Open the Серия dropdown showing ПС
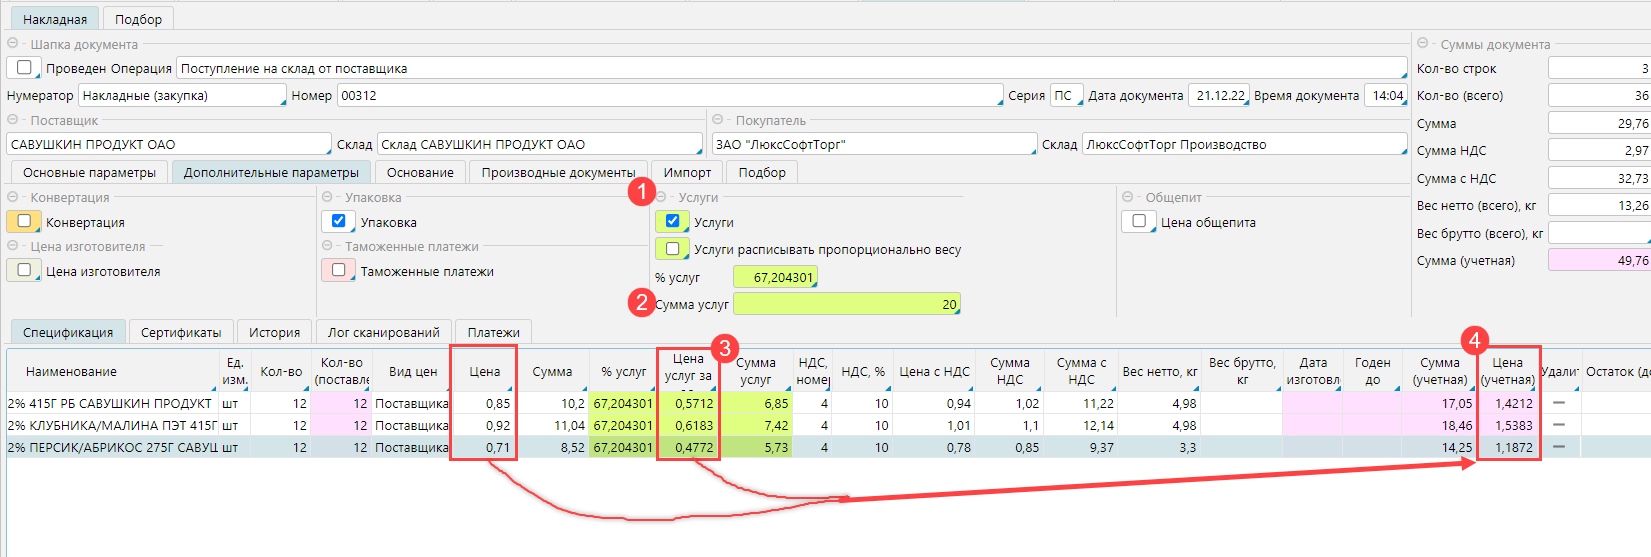Viewport: 1651px width, 557px height. tap(1064, 96)
